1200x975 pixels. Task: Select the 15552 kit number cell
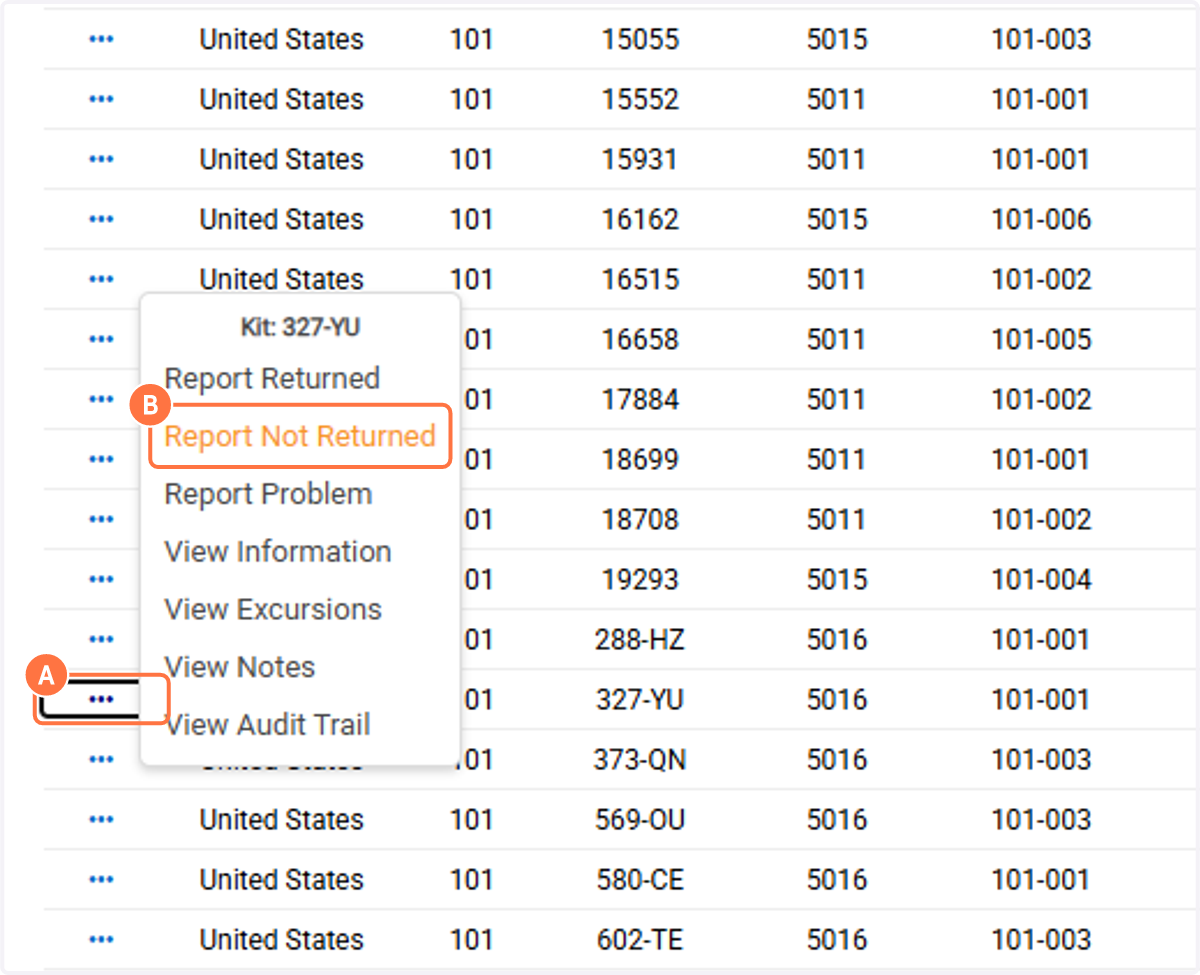640,100
